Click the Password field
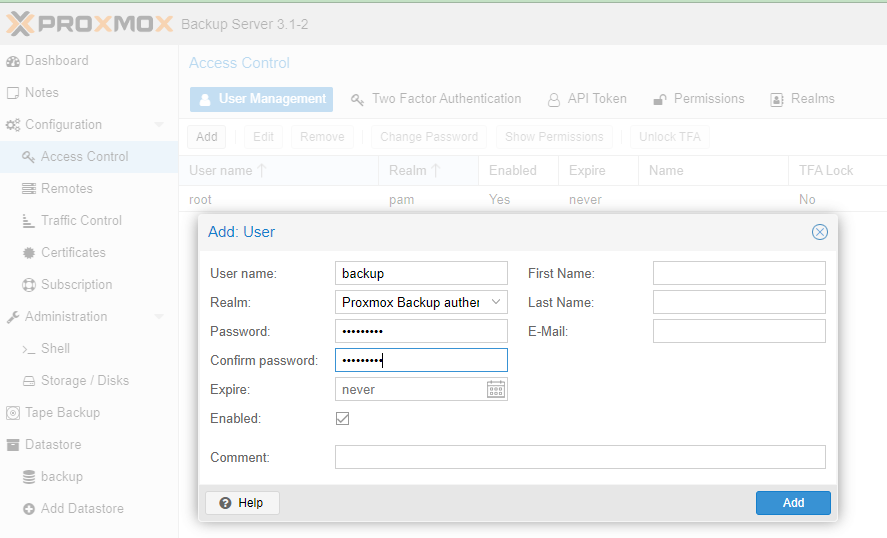 coord(421,331)
